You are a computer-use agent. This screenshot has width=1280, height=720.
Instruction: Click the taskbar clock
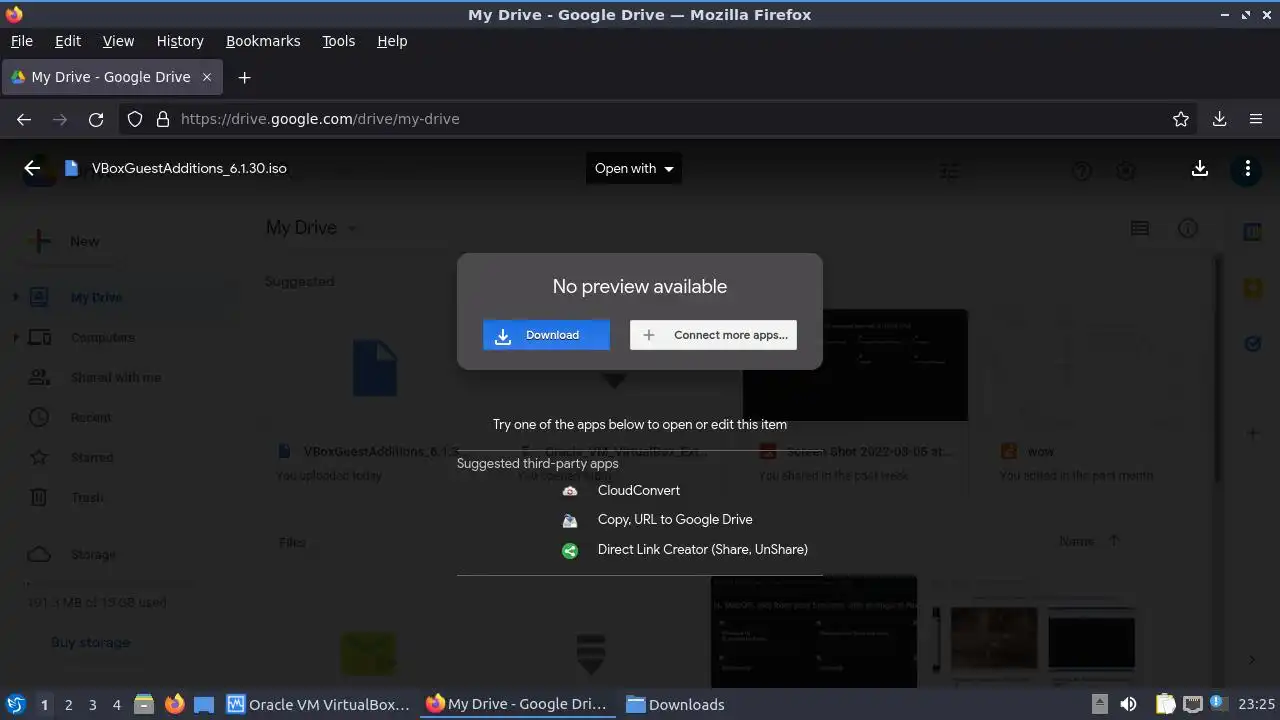pyautogui.click(x=1256, y=704)
